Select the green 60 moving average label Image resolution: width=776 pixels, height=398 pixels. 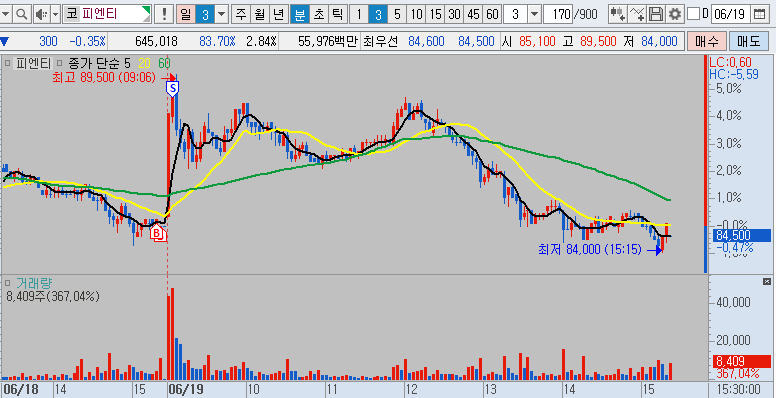click(x=164, y=63)
